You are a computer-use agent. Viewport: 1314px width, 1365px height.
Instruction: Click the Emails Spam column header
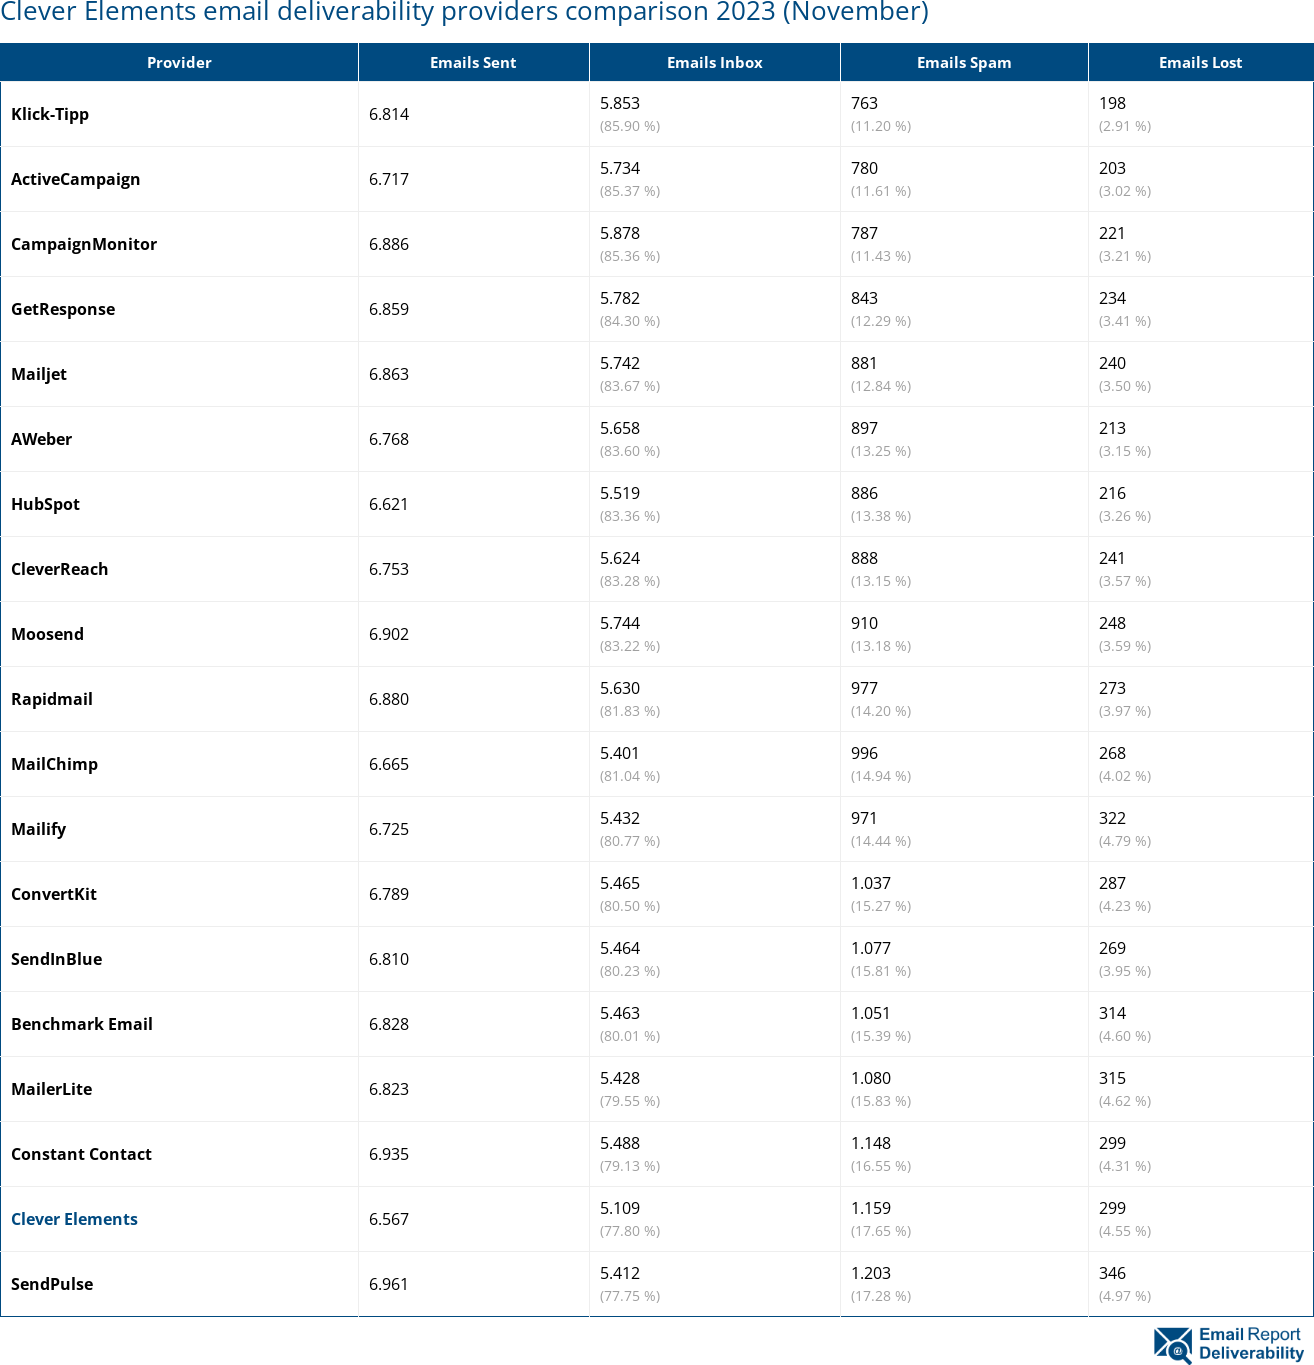point(964,62)
